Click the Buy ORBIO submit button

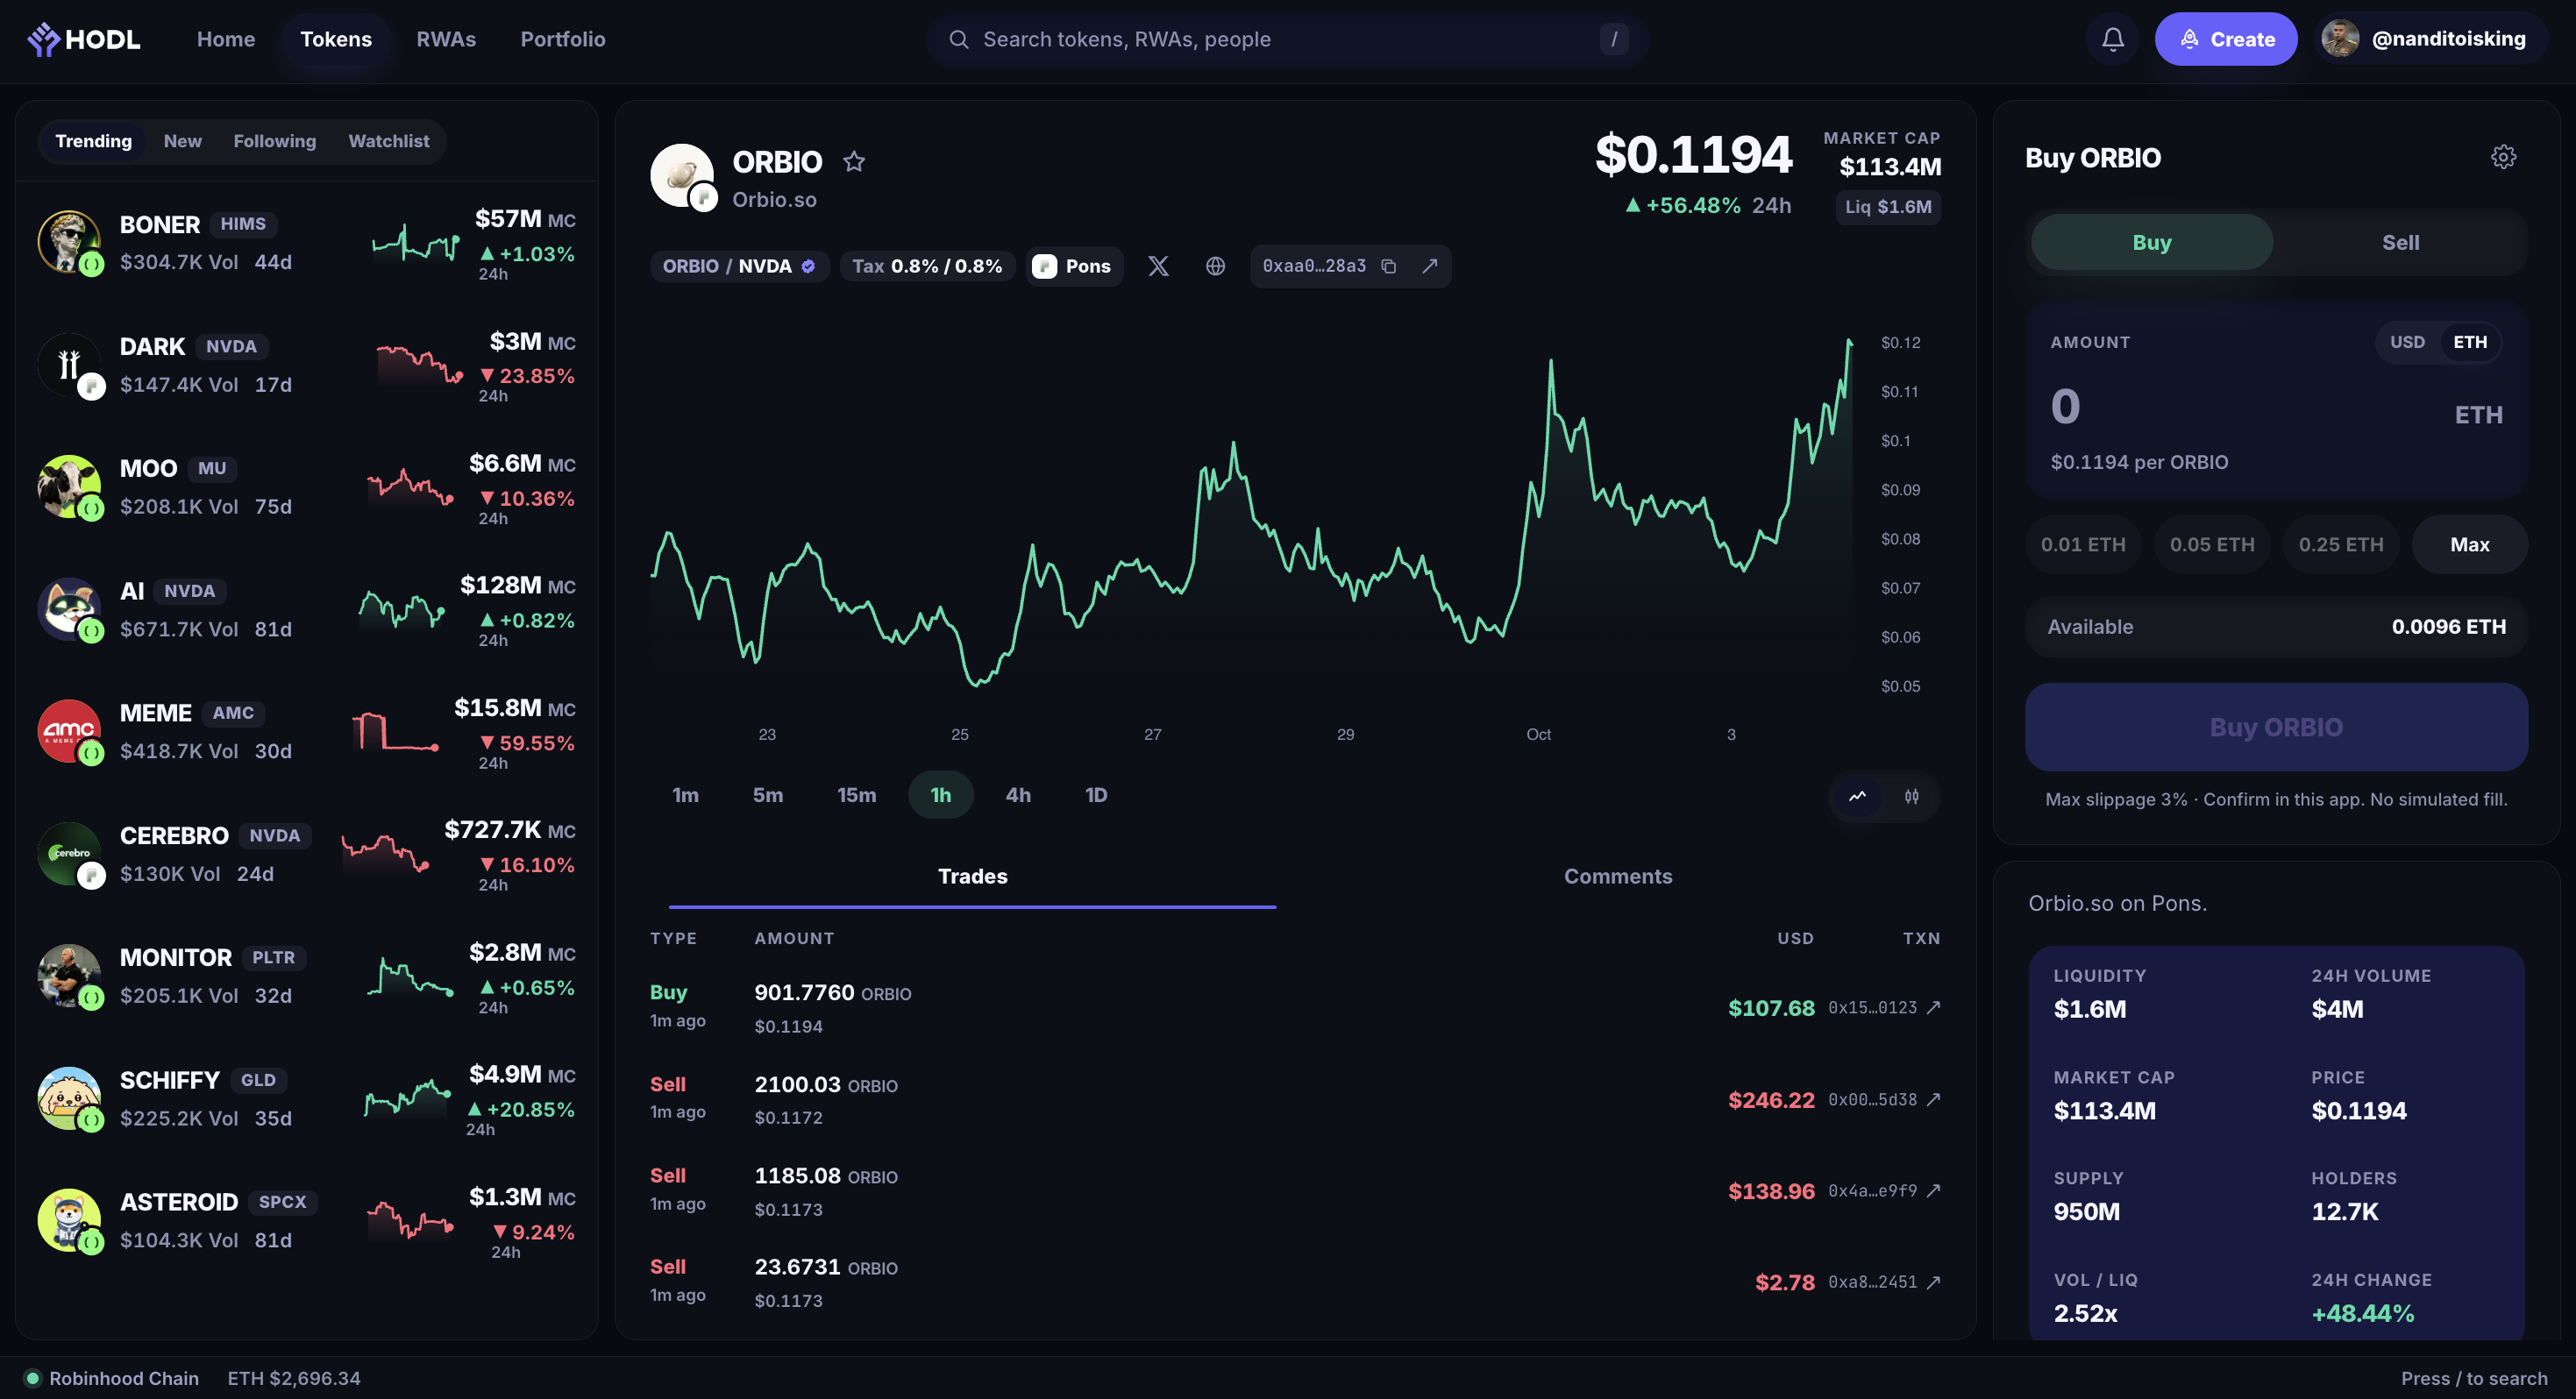tap(2276, 727)
